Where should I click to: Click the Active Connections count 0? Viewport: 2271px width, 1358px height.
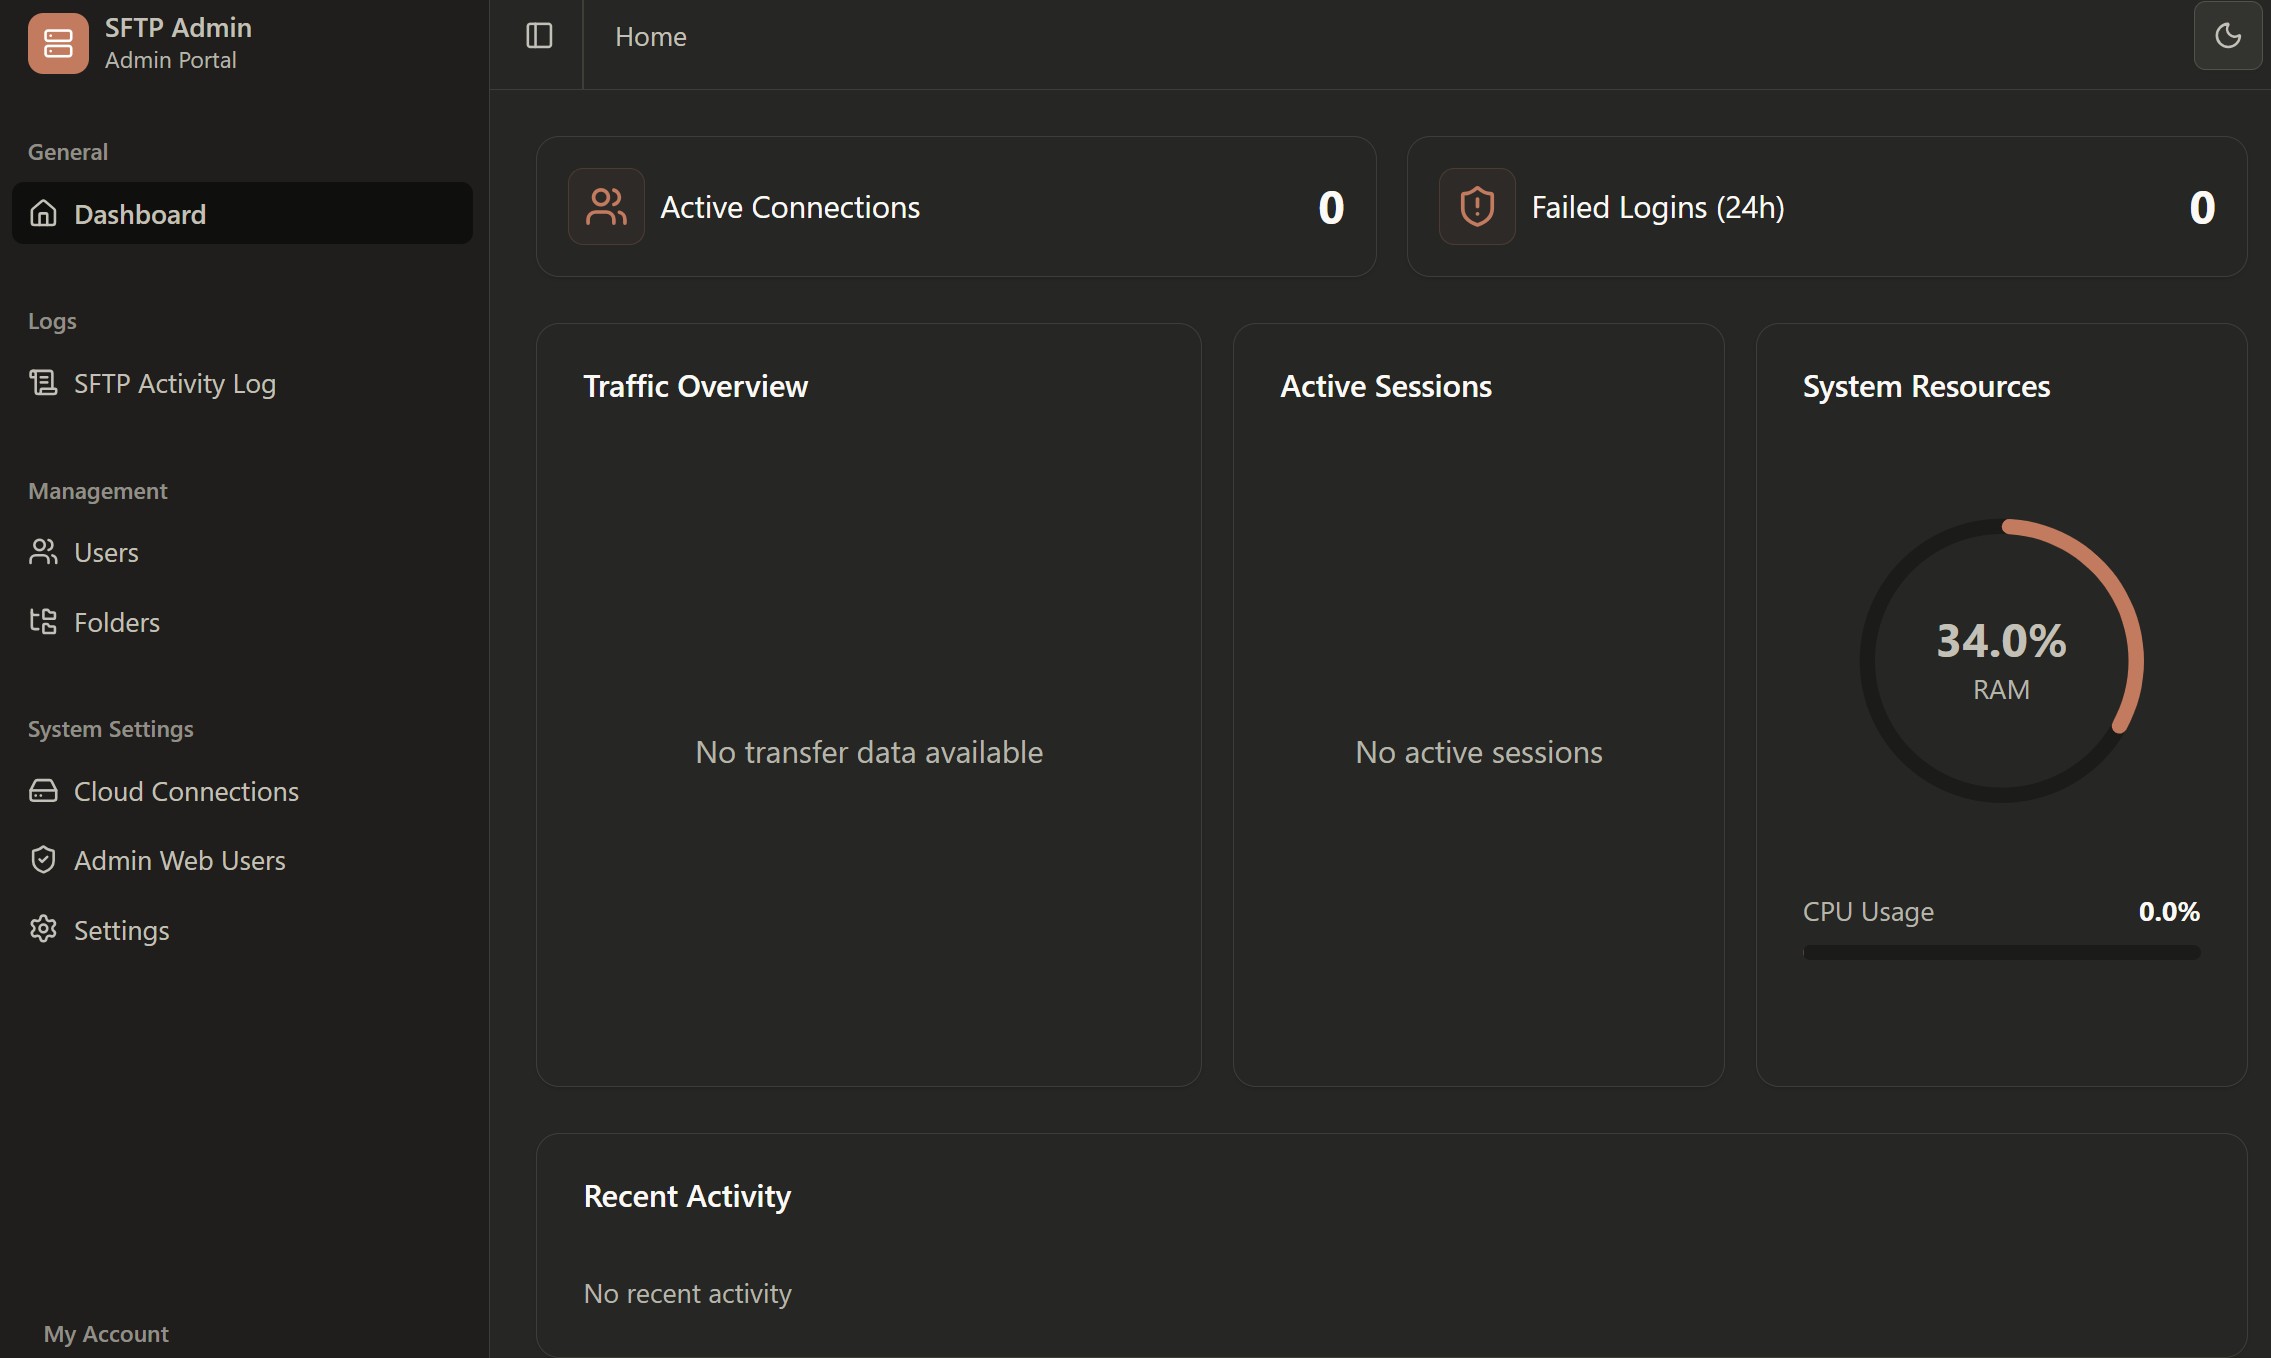(1331, 208)
